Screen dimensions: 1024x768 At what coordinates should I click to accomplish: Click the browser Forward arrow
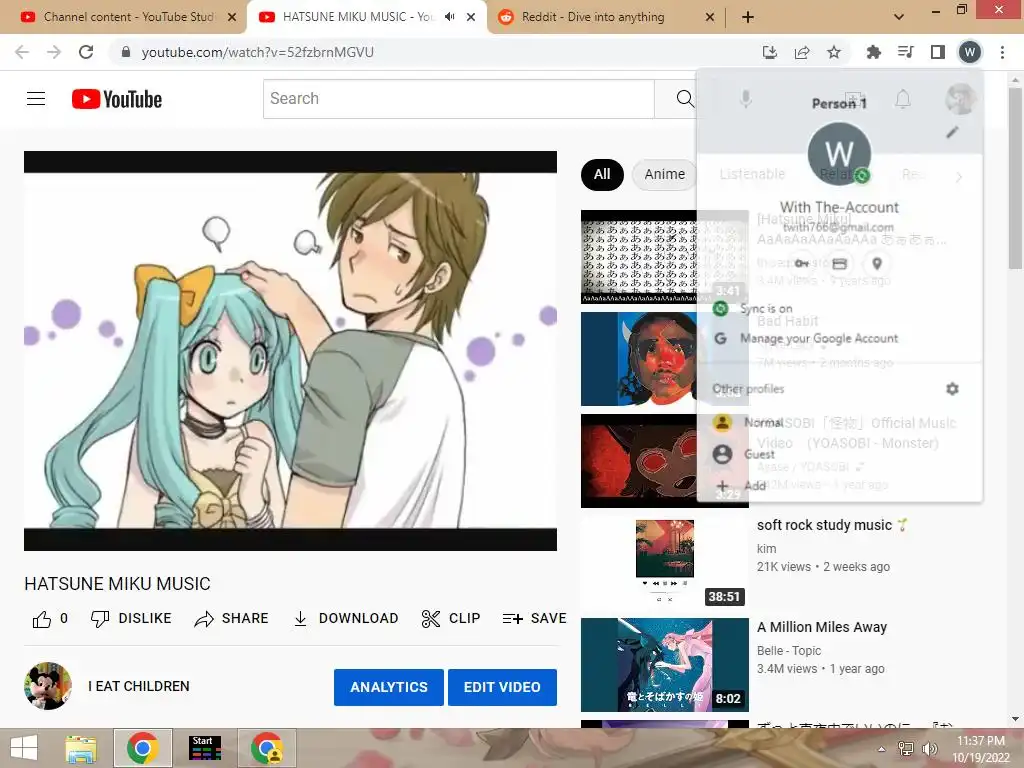click(x=54, y=52)
